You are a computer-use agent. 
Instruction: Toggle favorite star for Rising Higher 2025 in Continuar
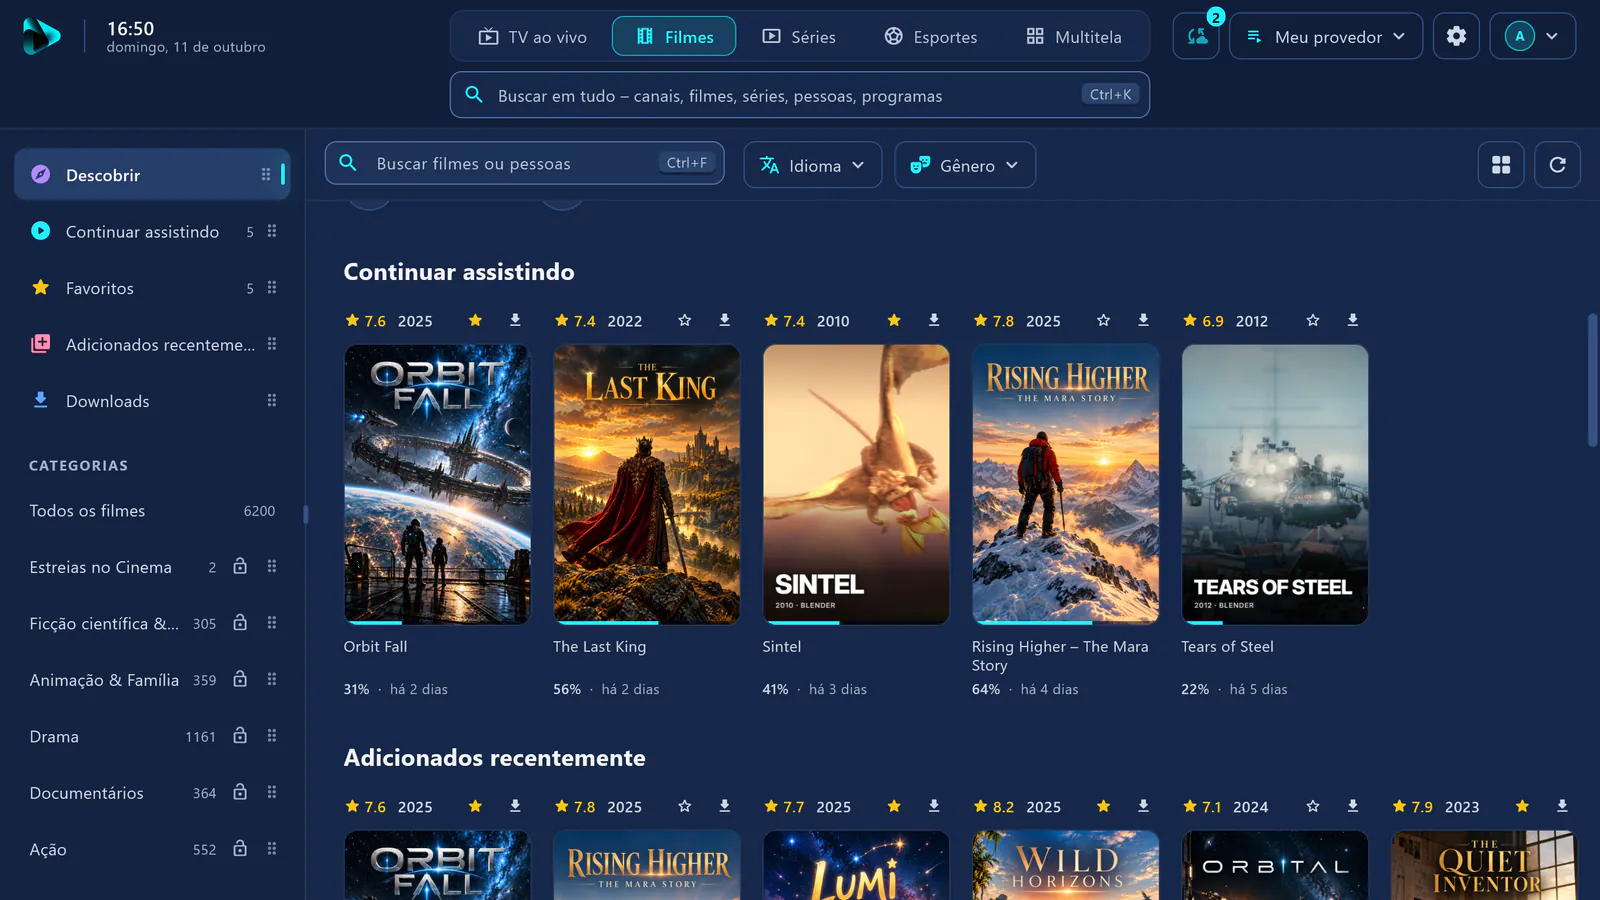click(1103, 320)
